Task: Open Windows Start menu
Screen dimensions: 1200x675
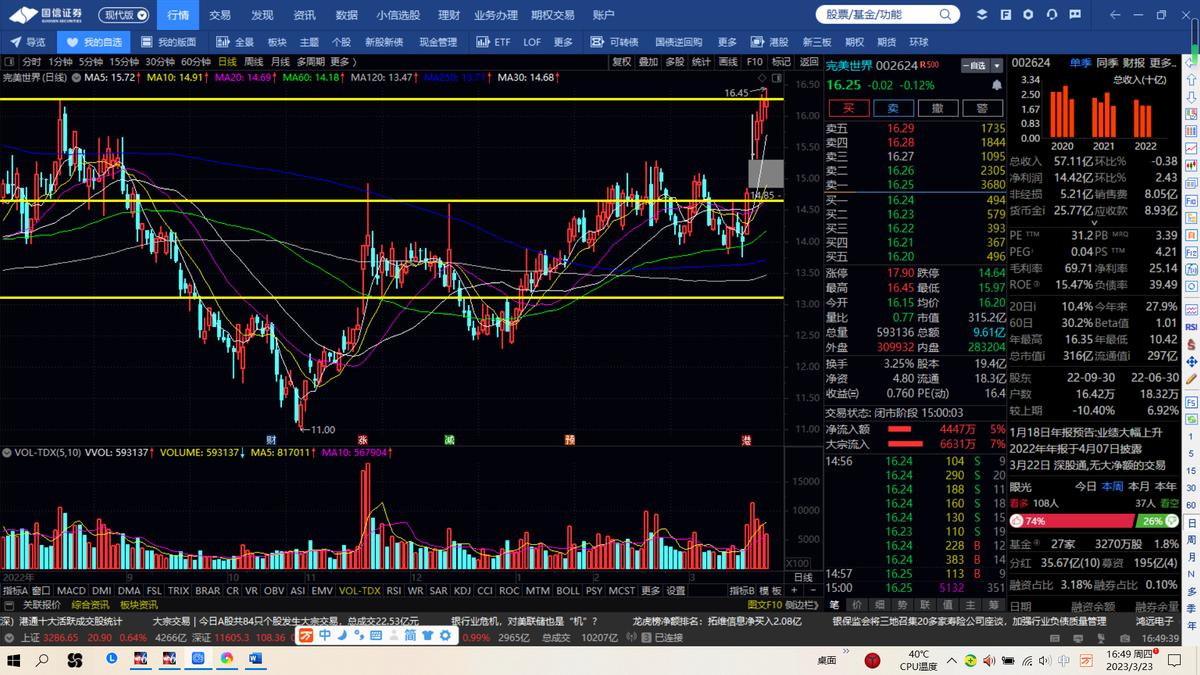Action: coord(15,660)
